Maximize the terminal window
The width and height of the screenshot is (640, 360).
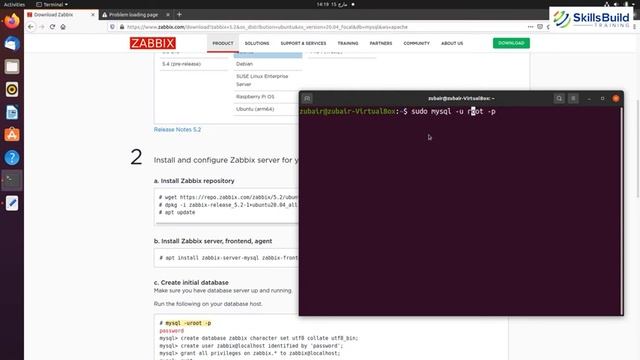click(602, 98)
